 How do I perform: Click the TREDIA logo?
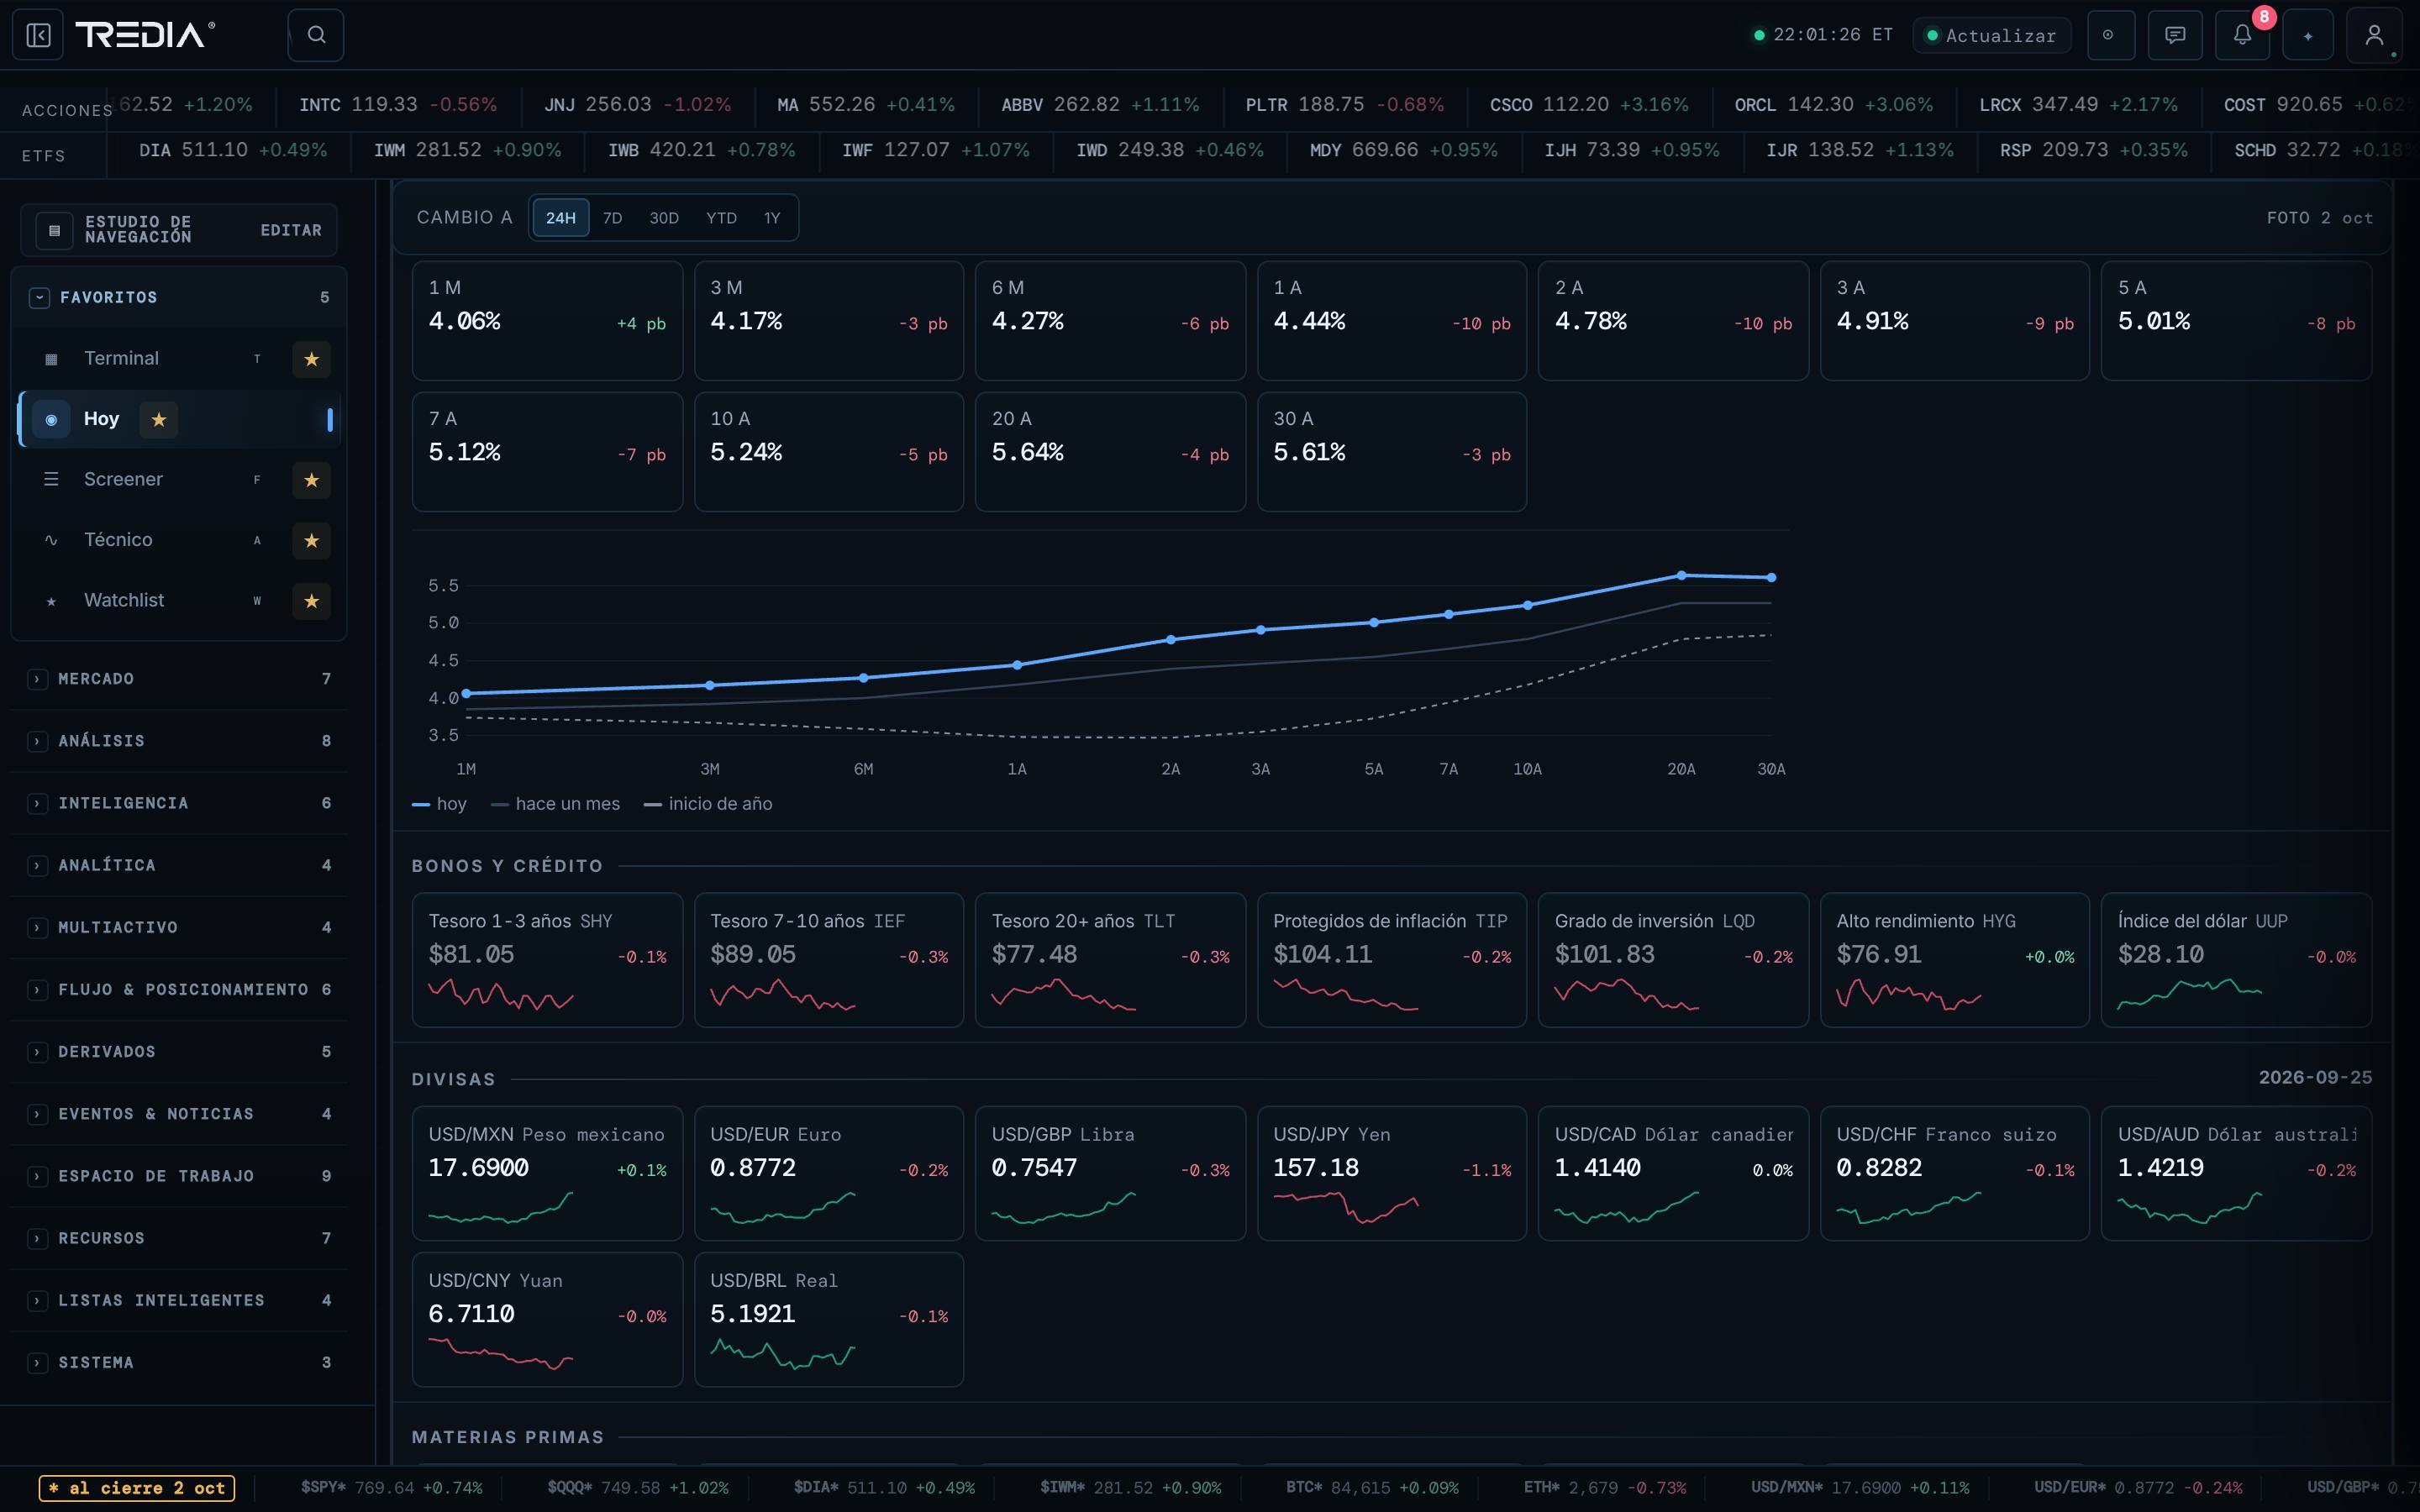click(x=145, y=35)
